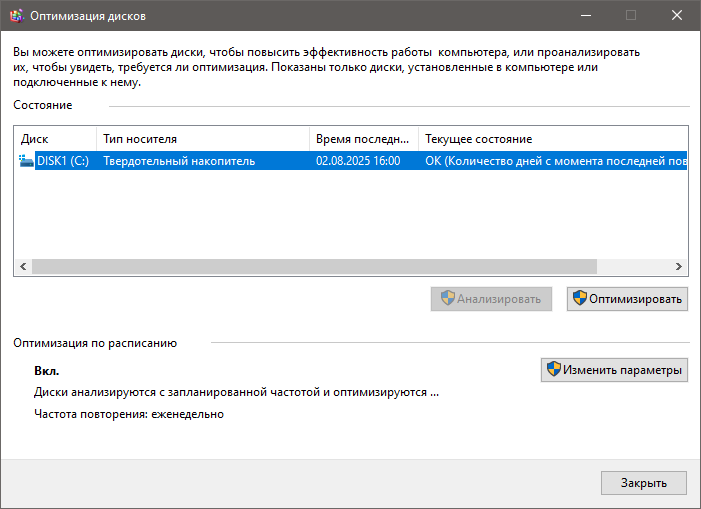Sort the list by the Диск column header

(55, 139)
